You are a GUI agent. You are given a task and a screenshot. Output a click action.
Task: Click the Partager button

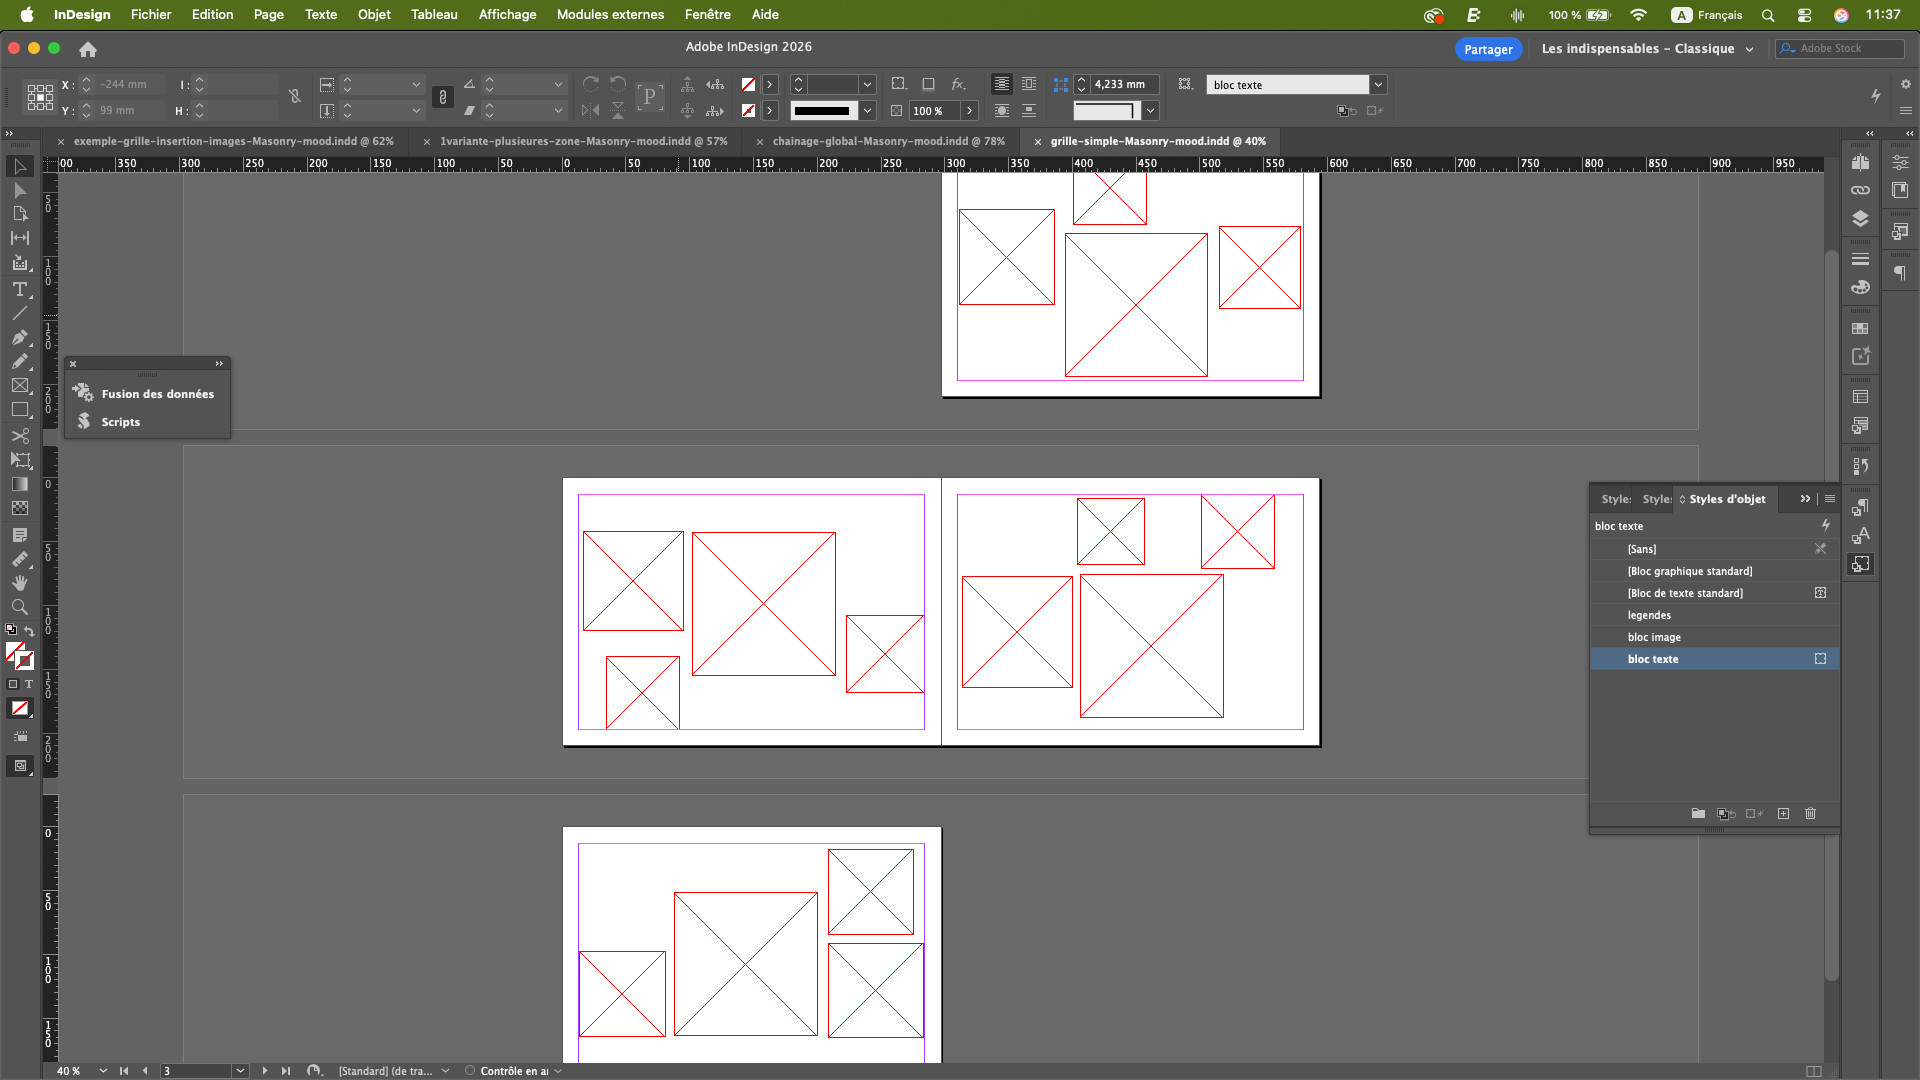[1488, 49]
